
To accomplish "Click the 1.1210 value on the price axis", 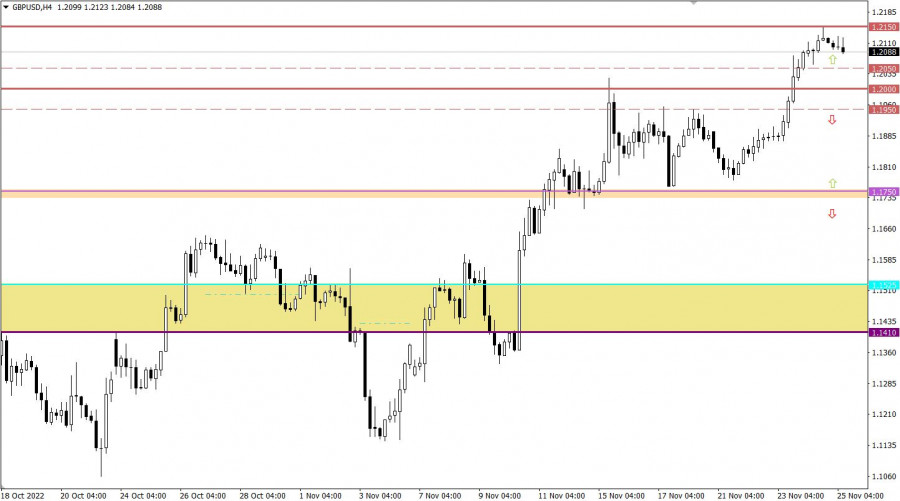I will click(x=884, y=414).
